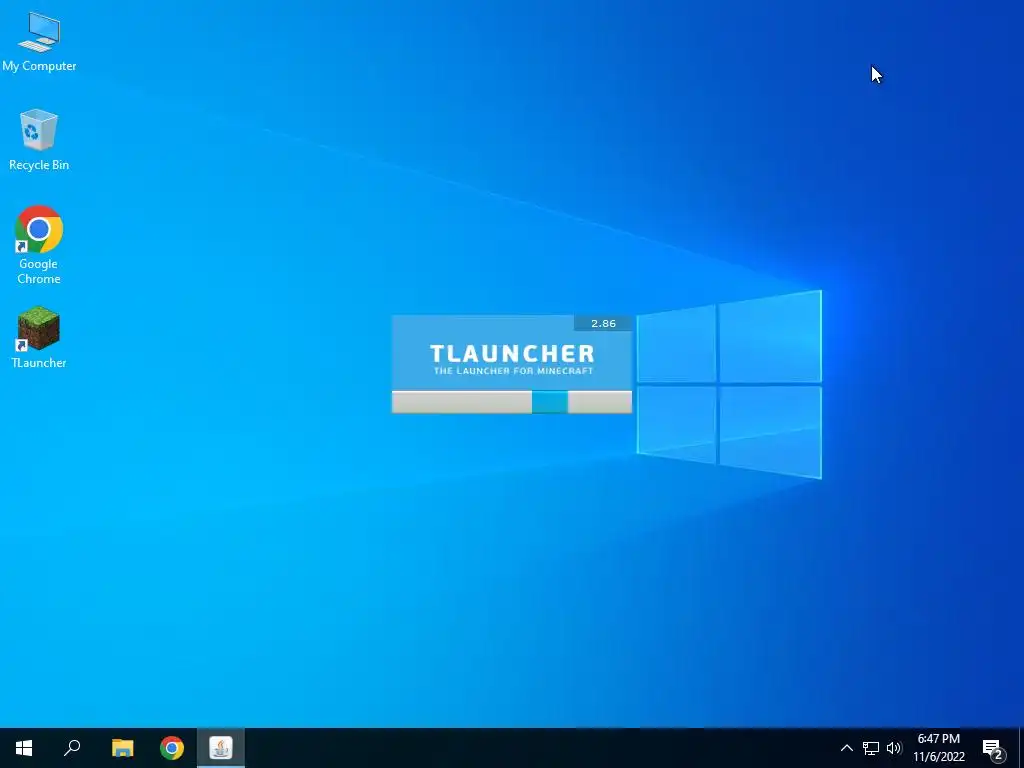Show hidden system tray icons
The image size is (1024, 768).
pos(846,748)
